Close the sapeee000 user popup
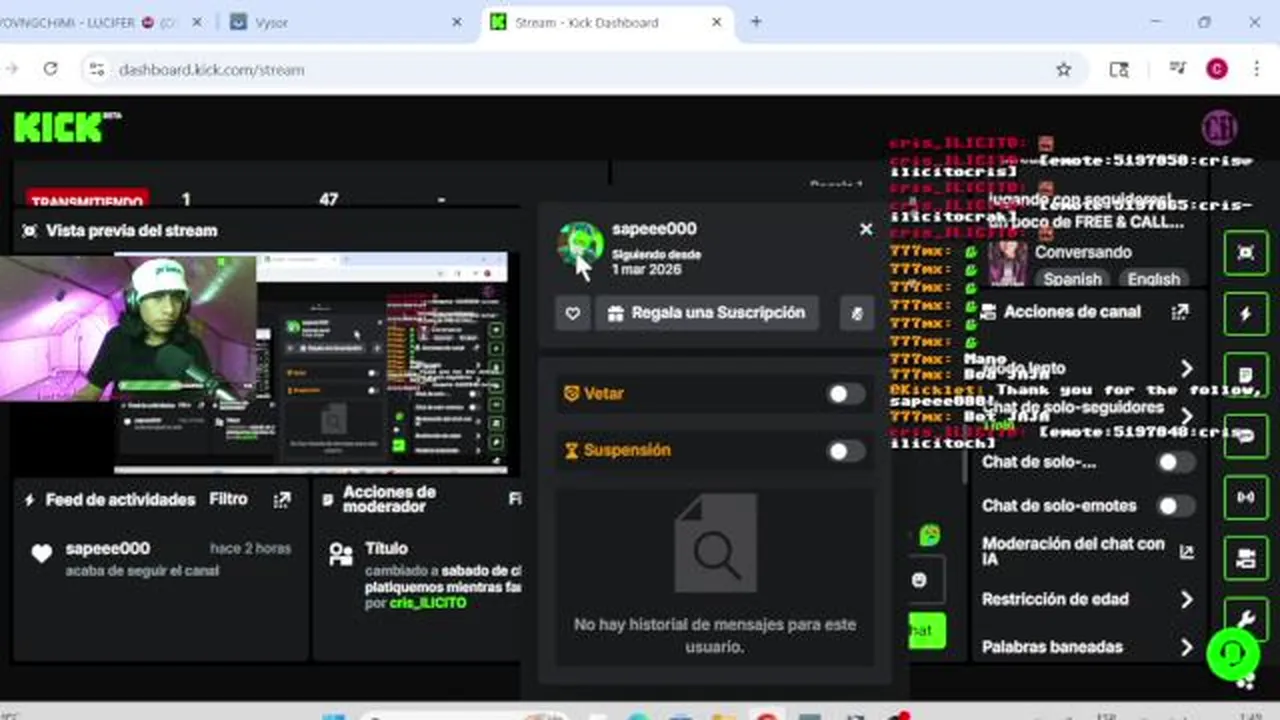Screen dimensions: 1280x720 (x=866, y=229)
